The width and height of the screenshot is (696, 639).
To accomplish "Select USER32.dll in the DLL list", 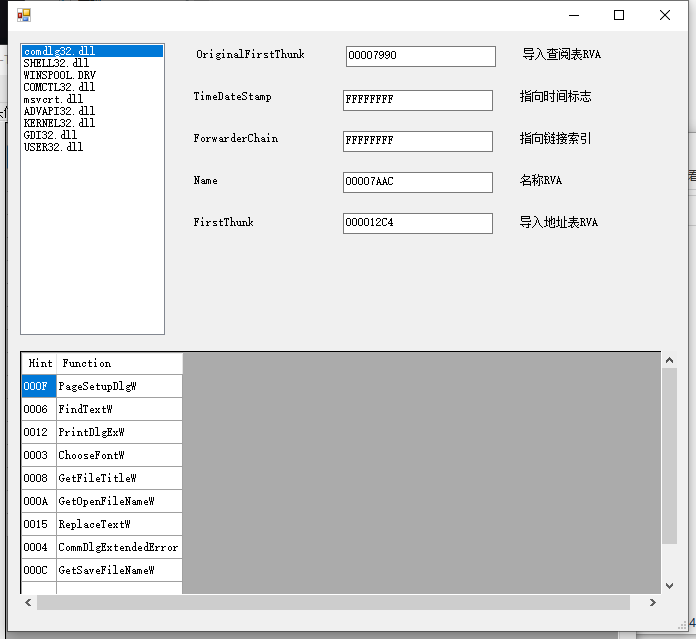I will [92, 147].
